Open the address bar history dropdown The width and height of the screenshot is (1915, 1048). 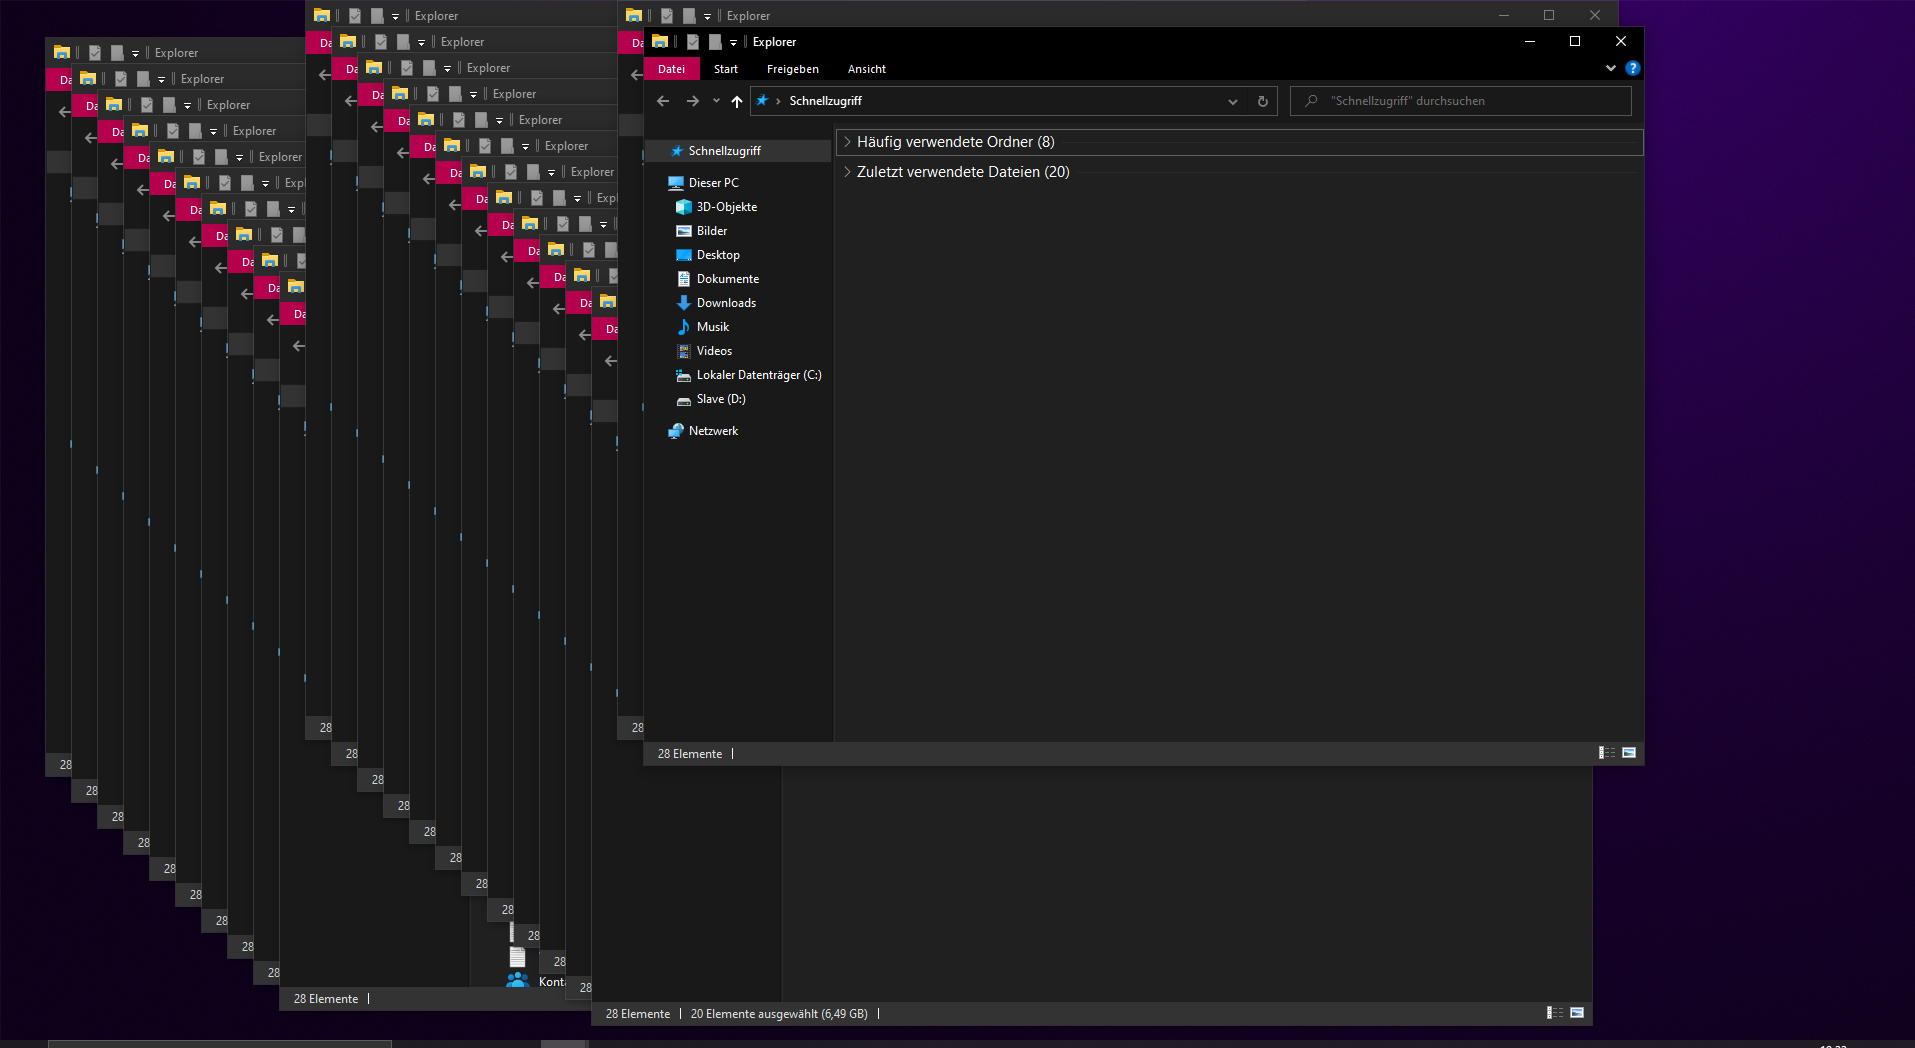(x=1233, y=101)
